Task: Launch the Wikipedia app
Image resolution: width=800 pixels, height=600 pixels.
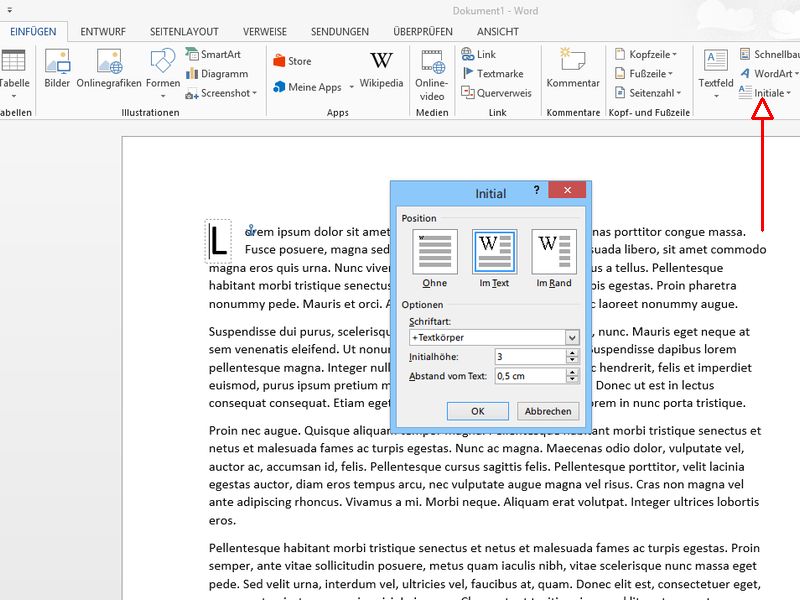Action: click(381, 69)
